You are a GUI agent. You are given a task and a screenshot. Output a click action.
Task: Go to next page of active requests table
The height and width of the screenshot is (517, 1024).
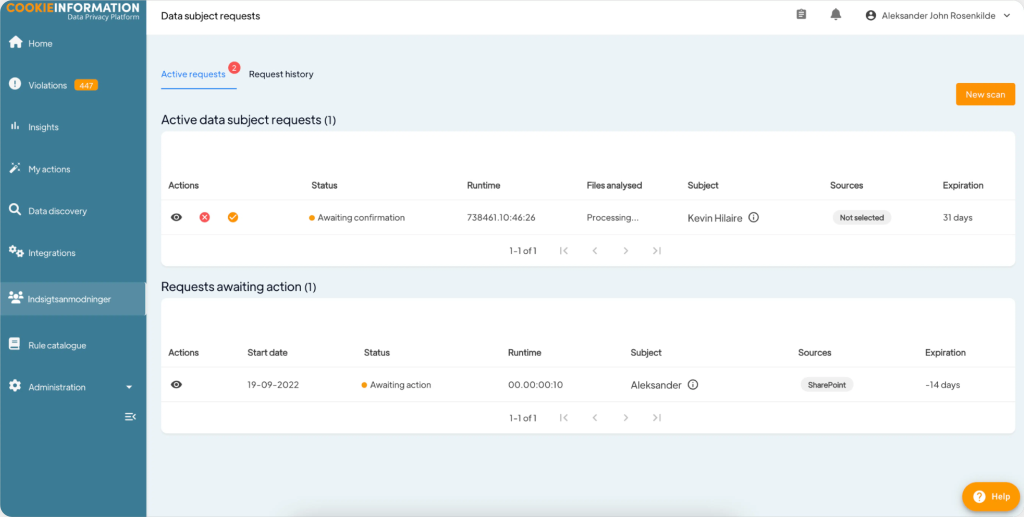(626, 251)
